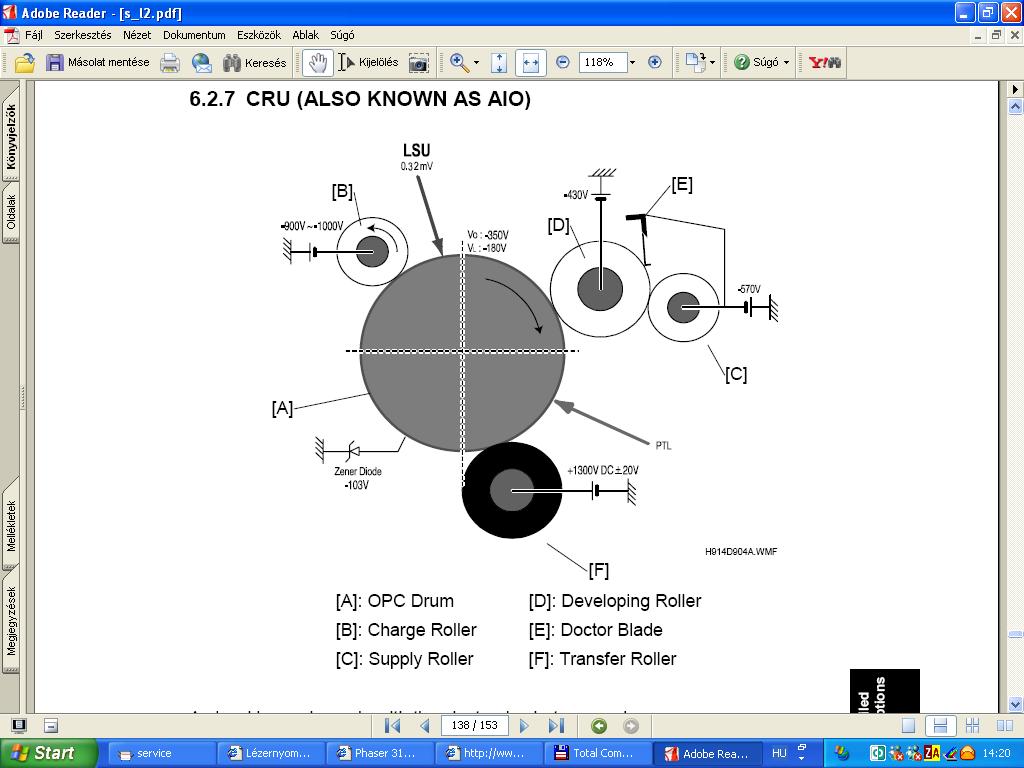Switch to http://ww... taskbar window

(x=488, y=753)
